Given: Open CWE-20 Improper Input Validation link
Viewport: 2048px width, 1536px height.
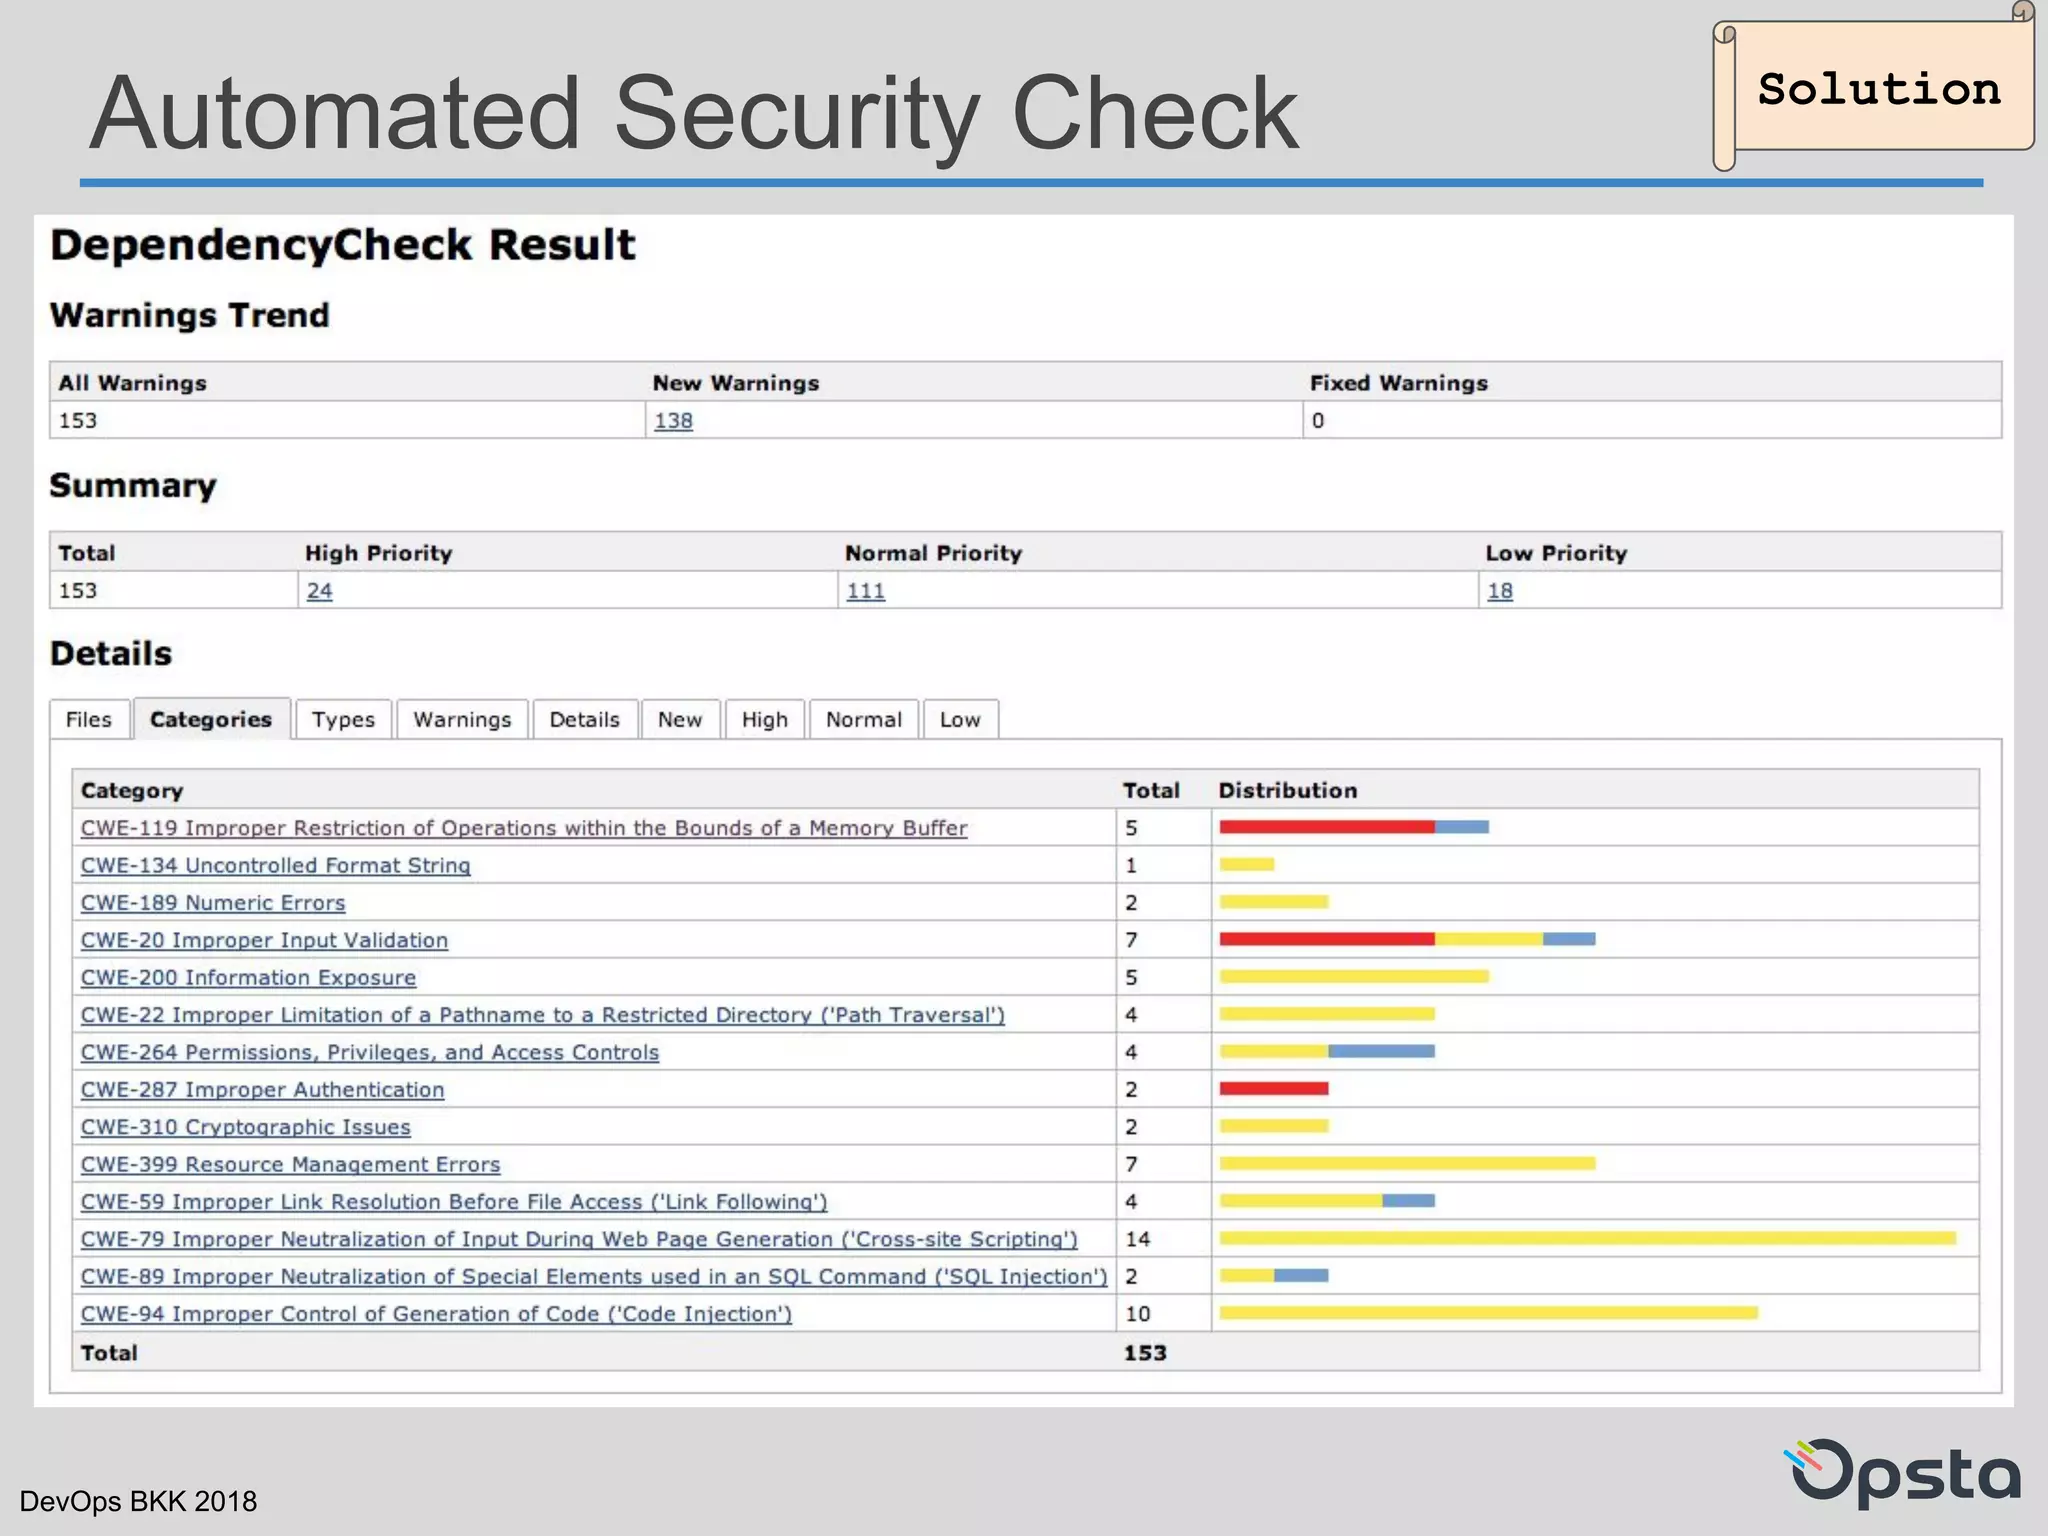Looking at the screenshot, I should 264,940.
